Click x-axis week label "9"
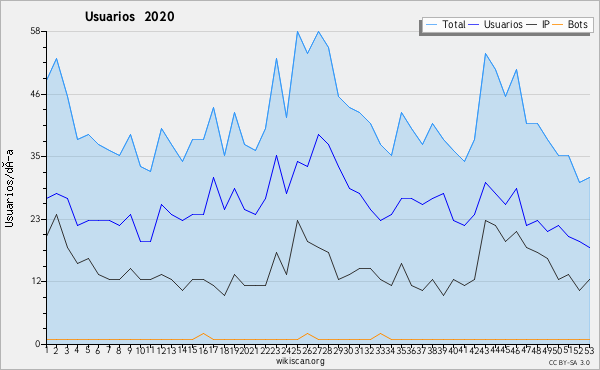This screenshot has width=600, height=370. coord(130,350)
